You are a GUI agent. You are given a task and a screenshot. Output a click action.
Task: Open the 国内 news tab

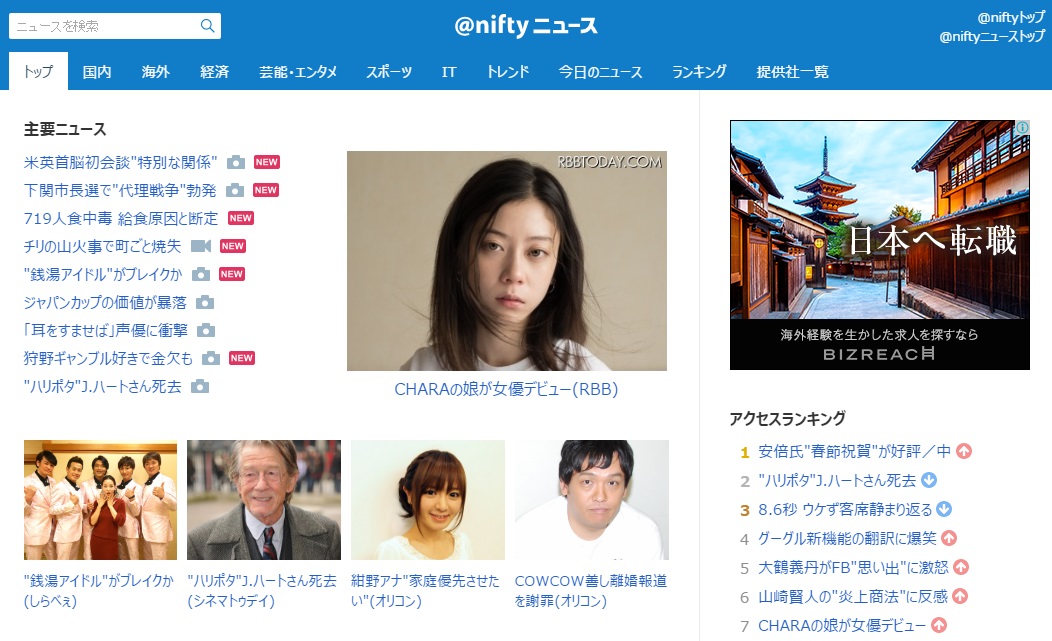(97, 72)
